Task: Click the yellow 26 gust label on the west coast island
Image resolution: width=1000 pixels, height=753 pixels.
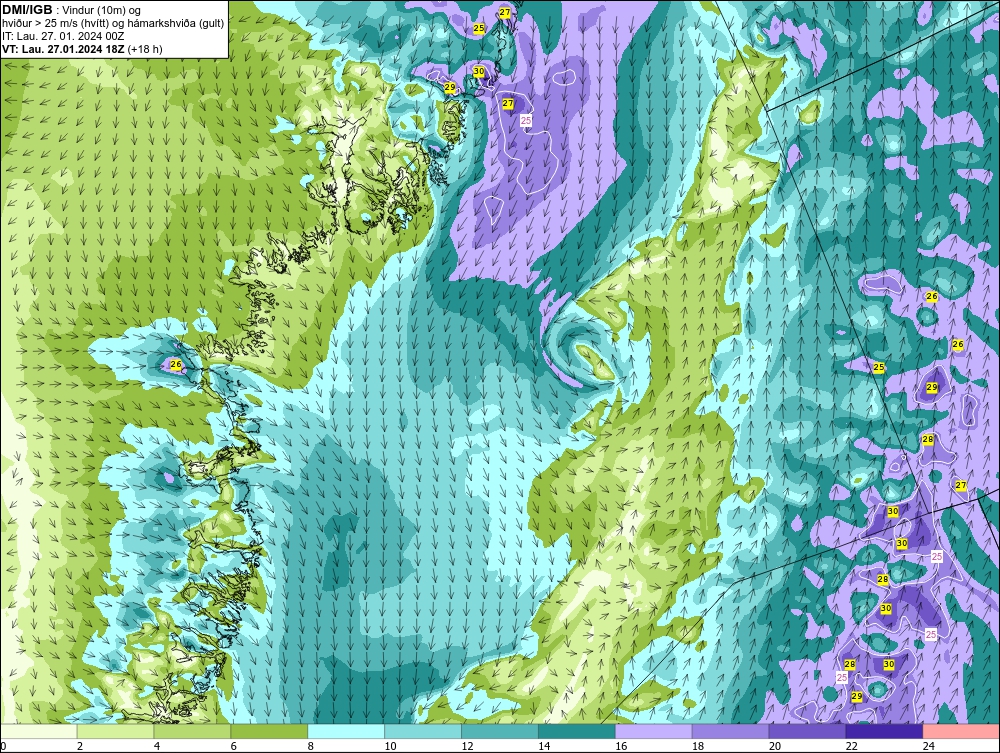Action: 176,365
